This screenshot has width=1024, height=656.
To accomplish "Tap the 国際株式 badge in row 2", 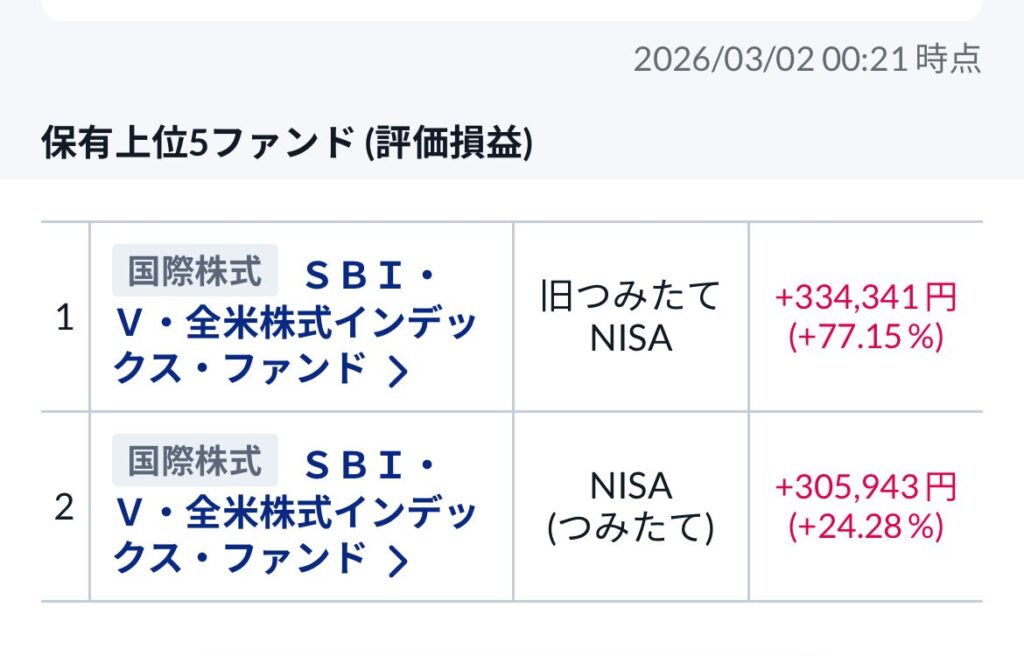I will pyautogui.click(x=195, y=461).
